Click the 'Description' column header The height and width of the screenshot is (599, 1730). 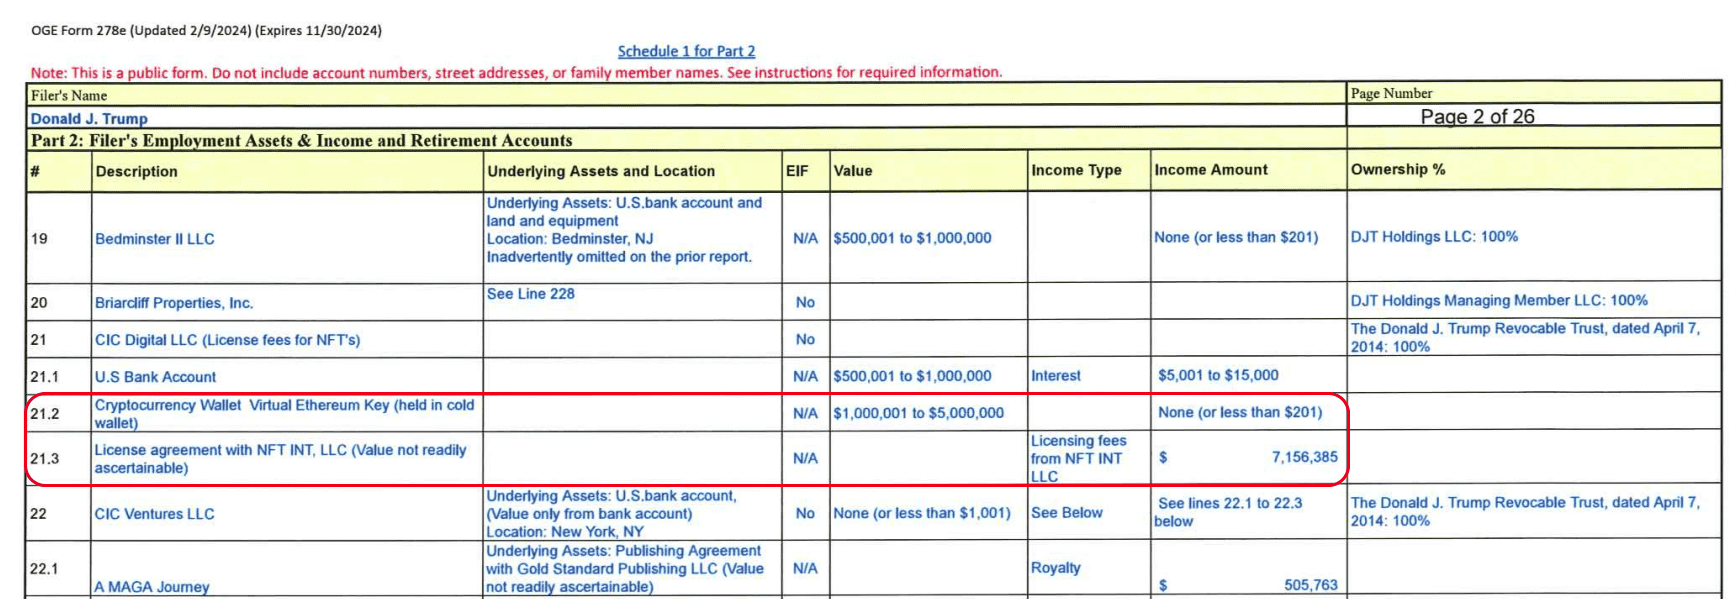(136, 171)
